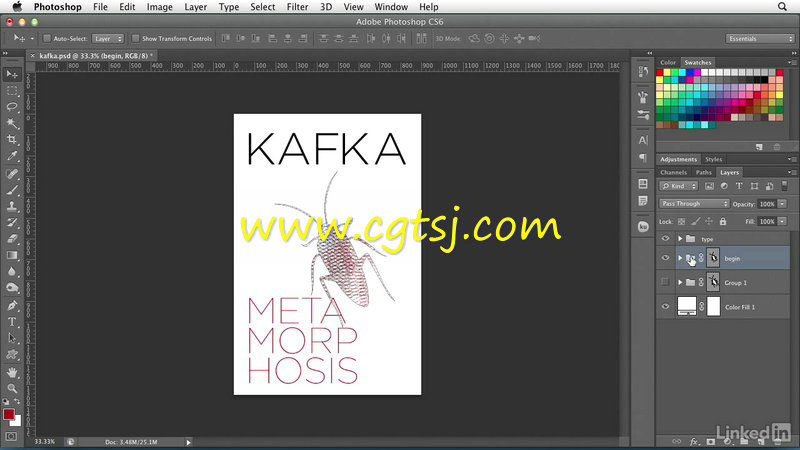
Task: Click the status bar arrow button
Action: coord(188,442)
